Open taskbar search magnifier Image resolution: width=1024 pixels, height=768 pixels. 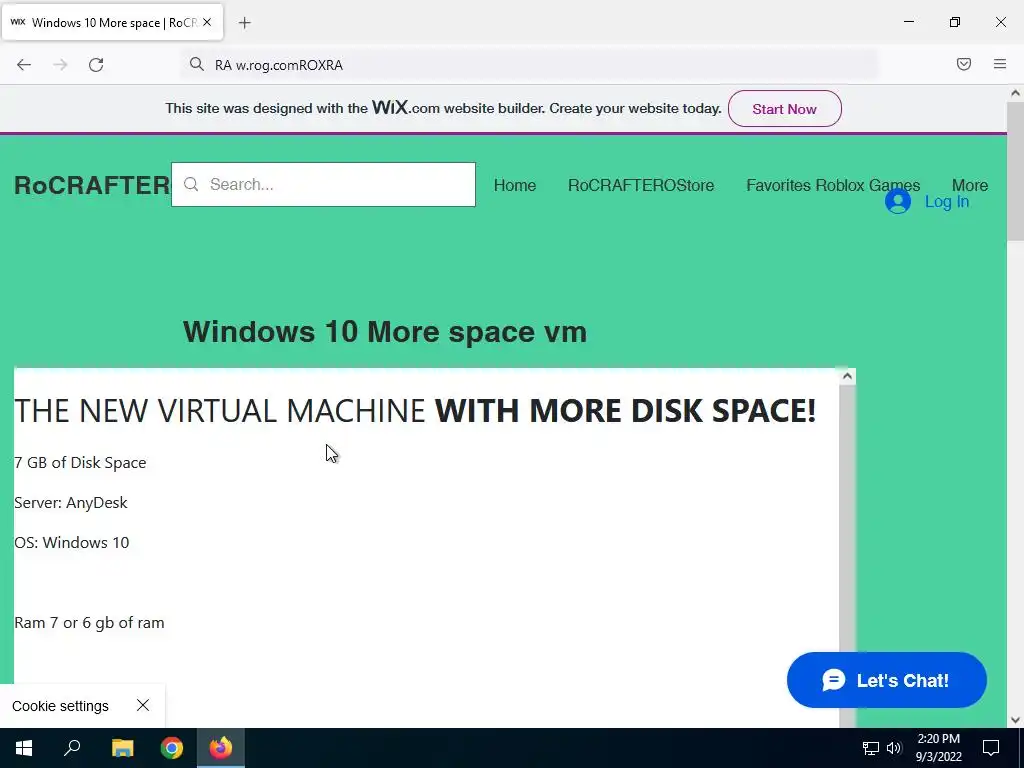tap(72, 748)
